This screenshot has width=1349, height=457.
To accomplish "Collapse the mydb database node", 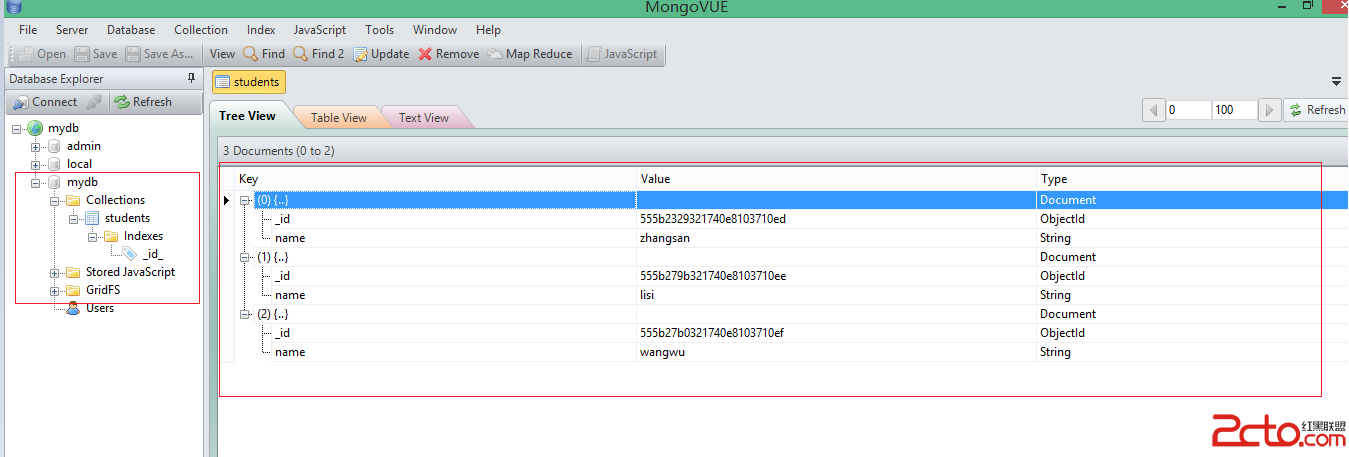I will pyautogui.click(x=36, y=182).
